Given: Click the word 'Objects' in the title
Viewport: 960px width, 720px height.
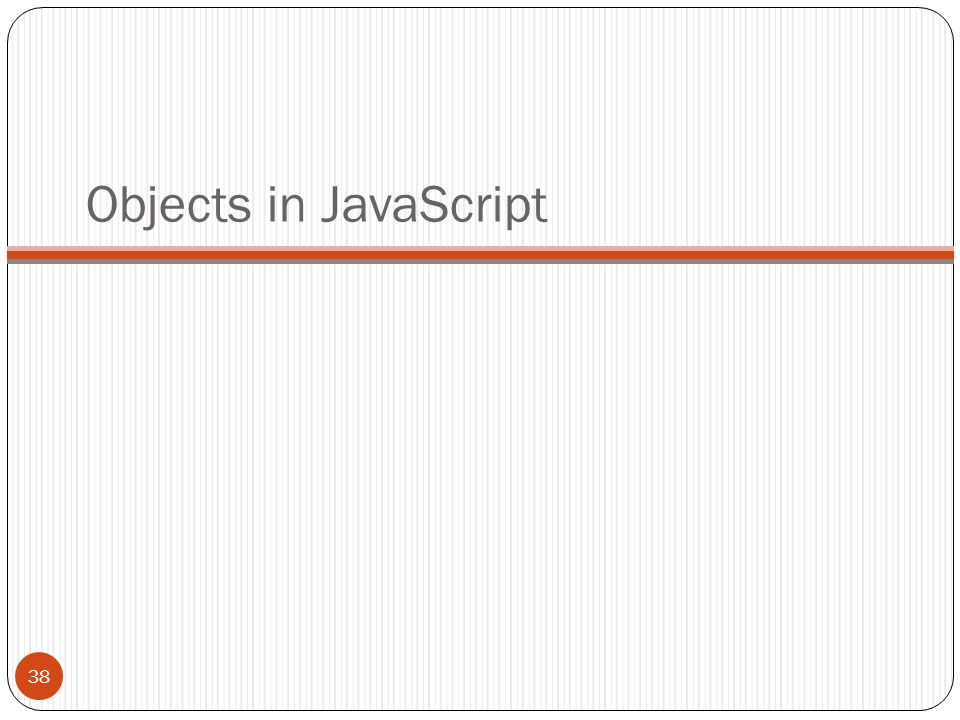Looking at the screenshot, I should (168, 205).
